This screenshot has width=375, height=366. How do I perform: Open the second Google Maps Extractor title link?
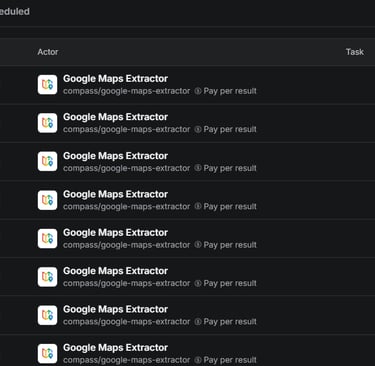[x=115, y=117]
